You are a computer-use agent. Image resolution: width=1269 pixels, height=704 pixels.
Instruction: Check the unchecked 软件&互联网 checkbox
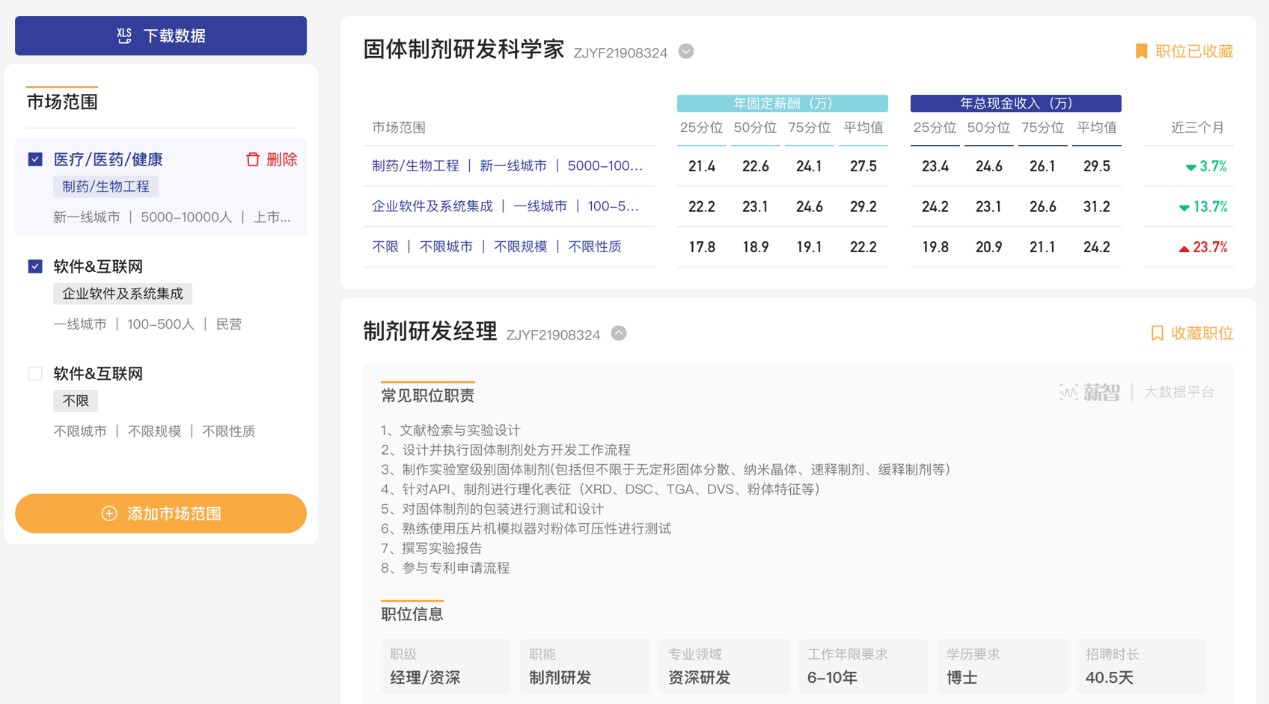coord(35,373)
